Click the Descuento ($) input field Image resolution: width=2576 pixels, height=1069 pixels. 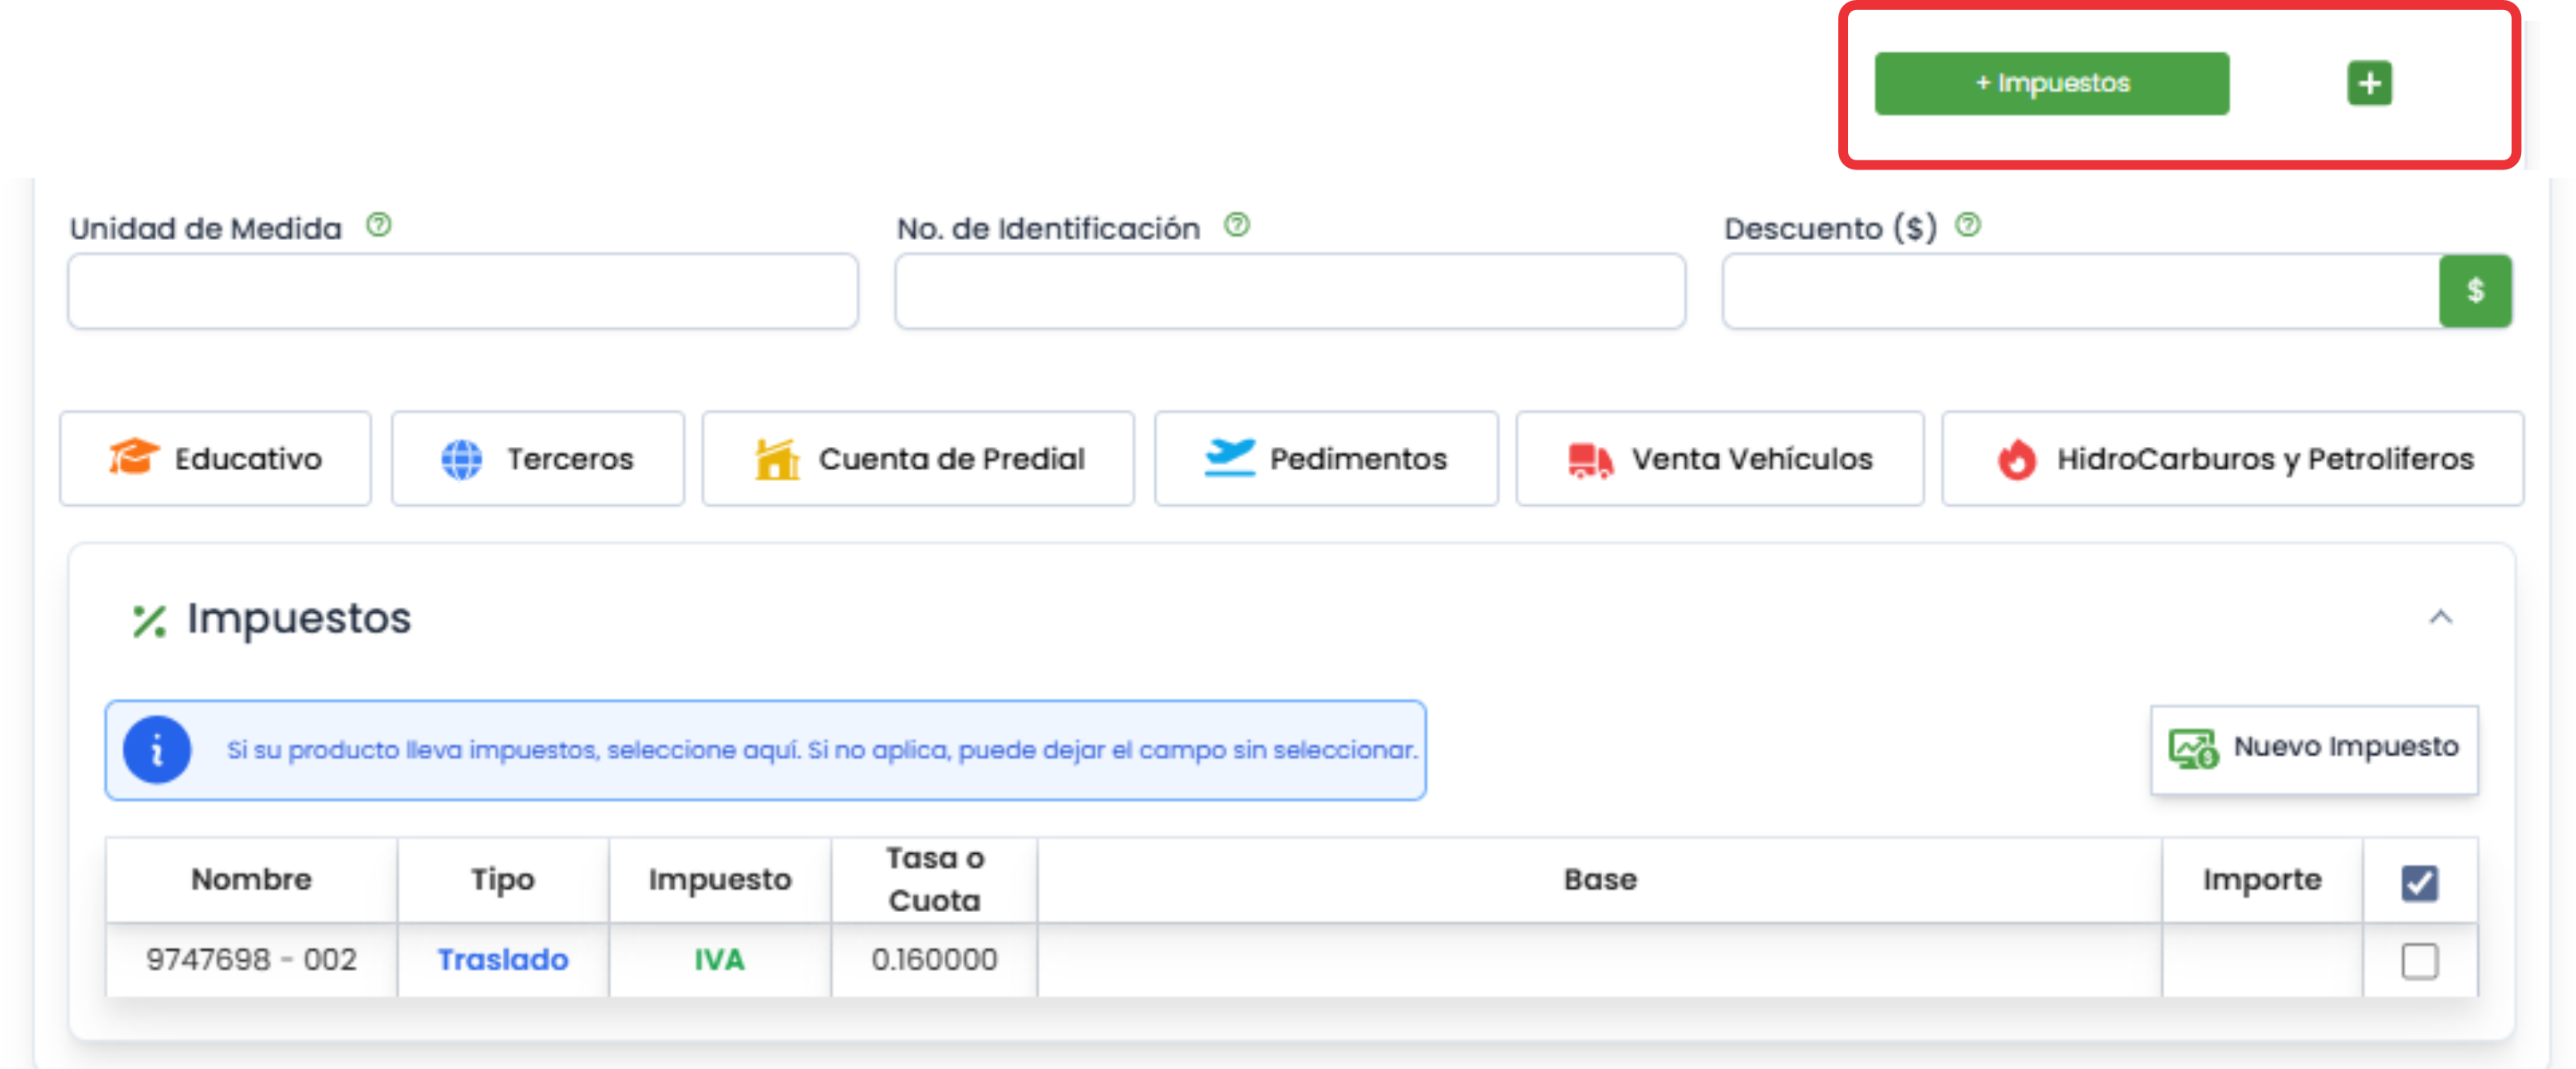[x=2081, y=291]
